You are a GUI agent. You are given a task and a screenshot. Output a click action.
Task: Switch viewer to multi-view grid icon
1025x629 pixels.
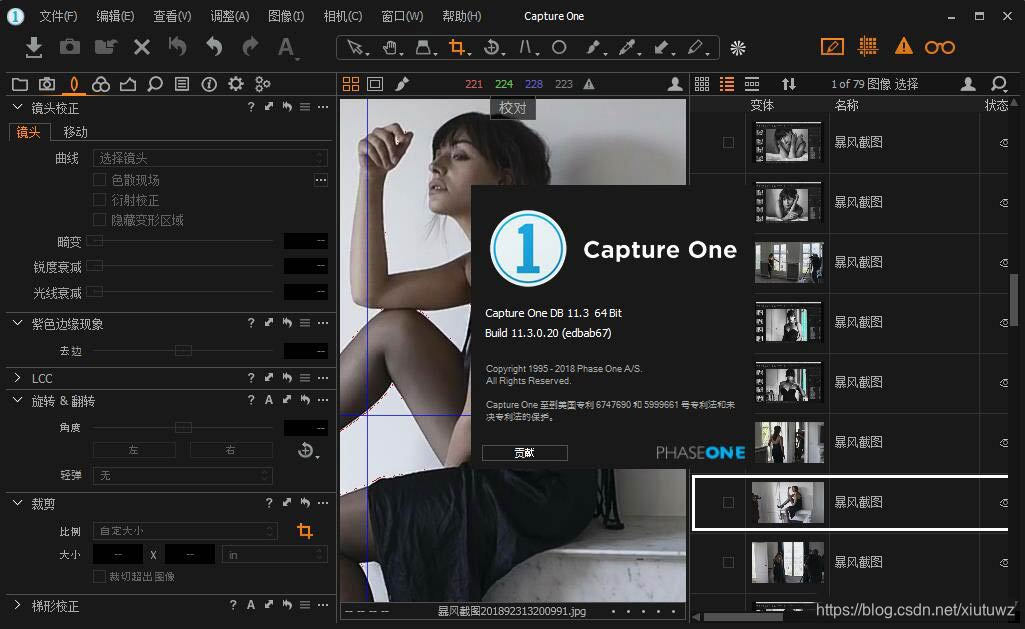click(x=351, y=84)
